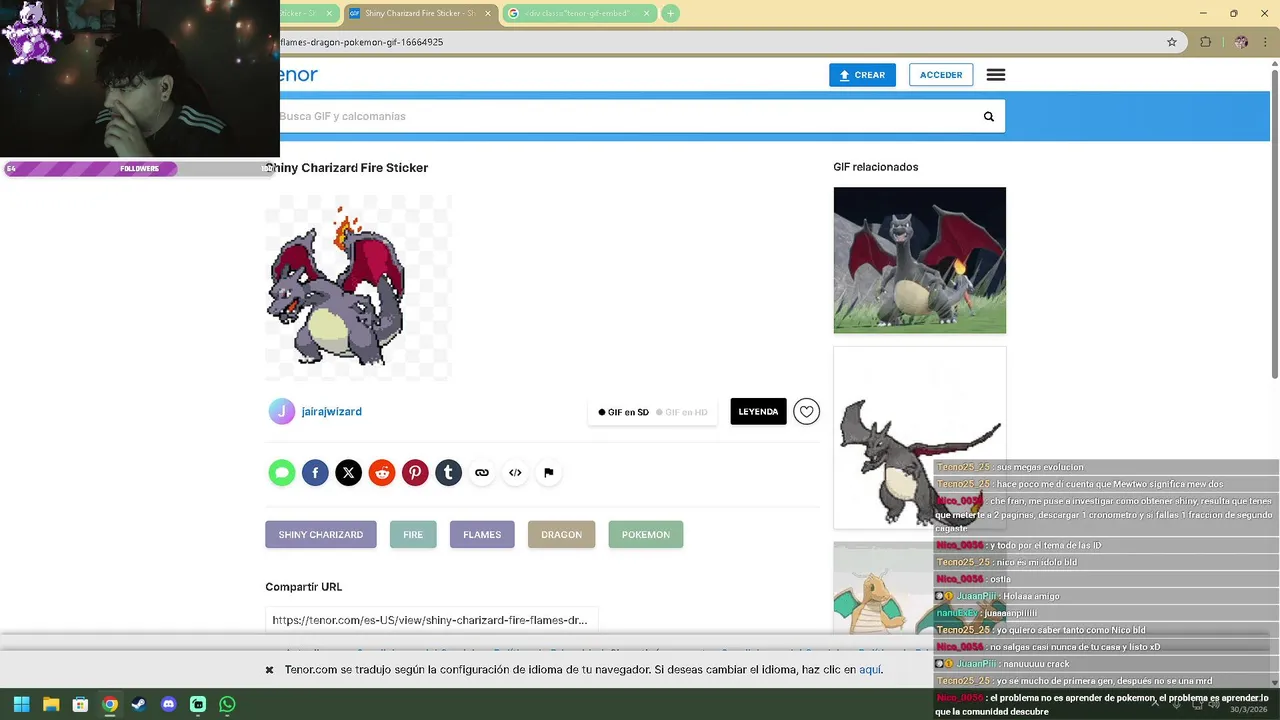The width and height of the screenshot is (1280, 720).
Task: Go to Tenor home via logo
Action: click(298, 75)
